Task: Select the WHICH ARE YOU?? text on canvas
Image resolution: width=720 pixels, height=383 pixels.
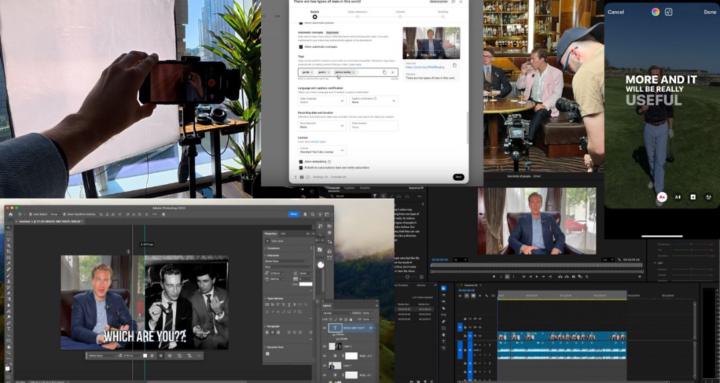Action: pos(145,336)
